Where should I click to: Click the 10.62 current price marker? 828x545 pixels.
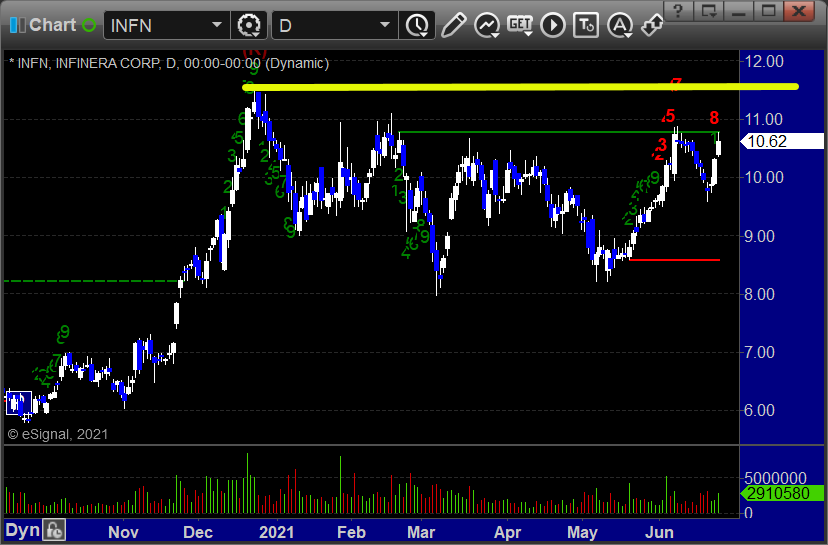tap(782, 141)
